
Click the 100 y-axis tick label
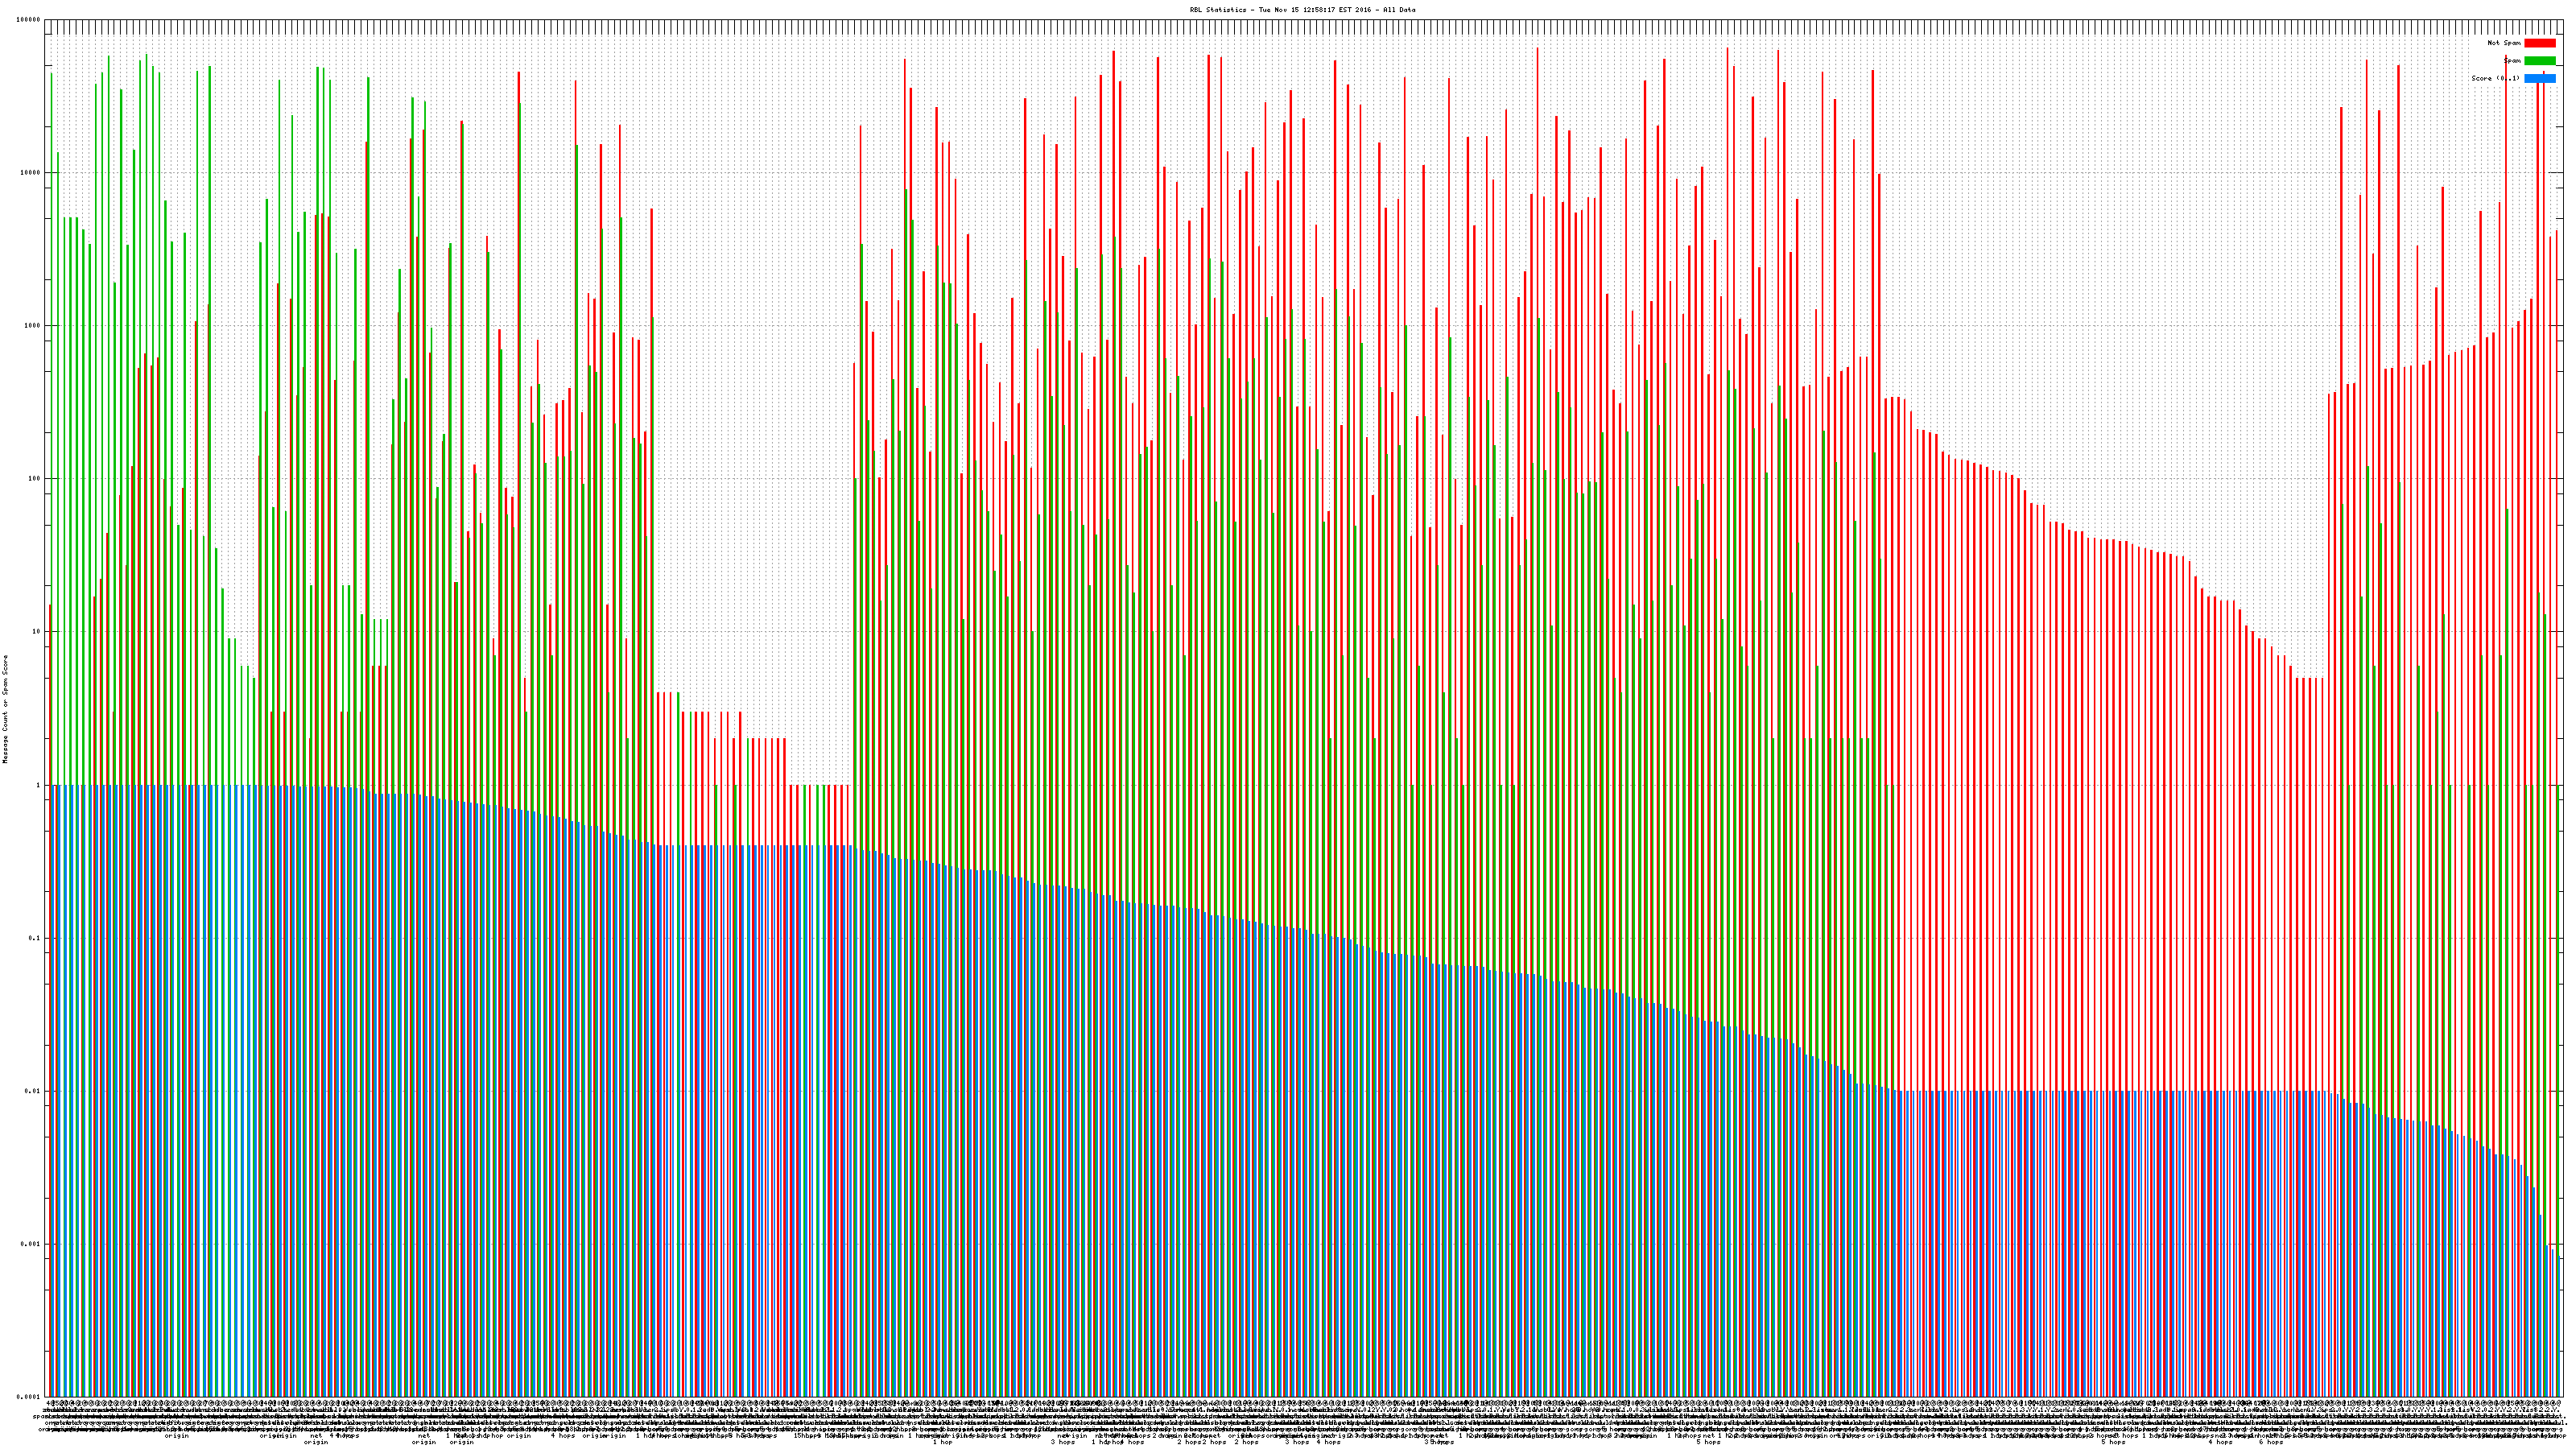34,479
